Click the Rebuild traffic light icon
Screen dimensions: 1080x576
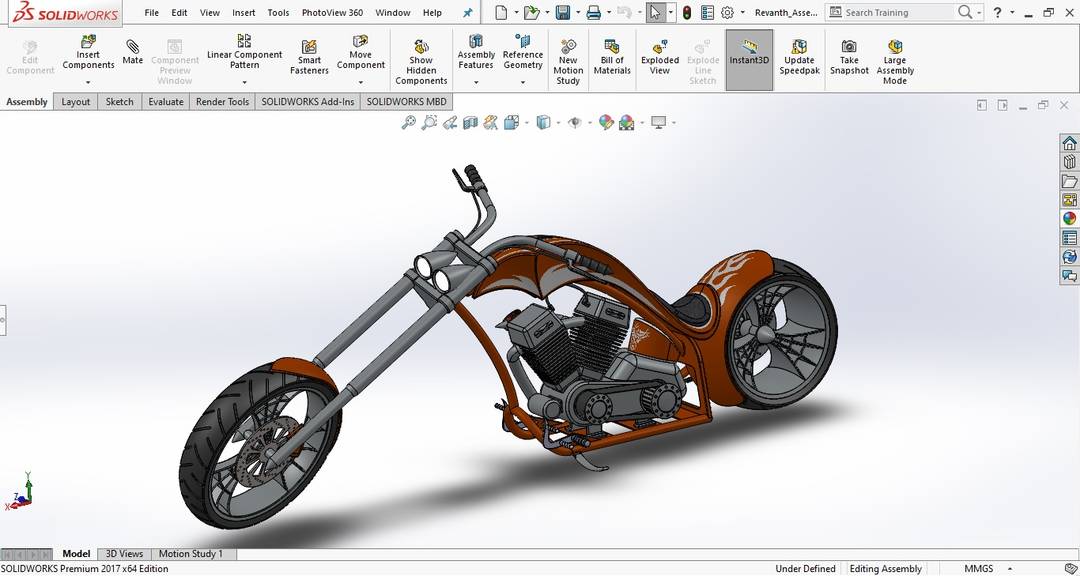coord(687,12)
